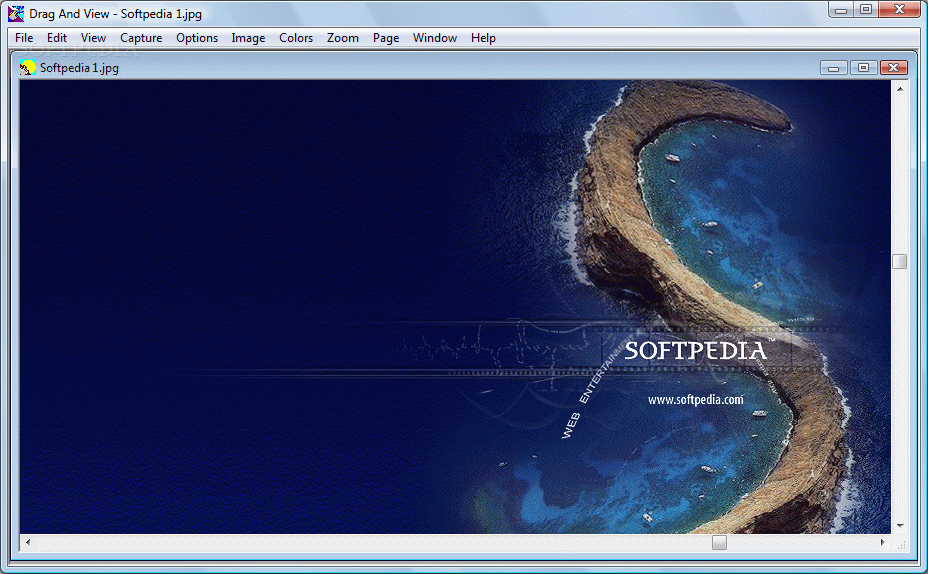The width and height of the screenshot is (928, 574).
Task: Click the Drag And View app icon in the title bar
Action: click(x=16, y=13)
